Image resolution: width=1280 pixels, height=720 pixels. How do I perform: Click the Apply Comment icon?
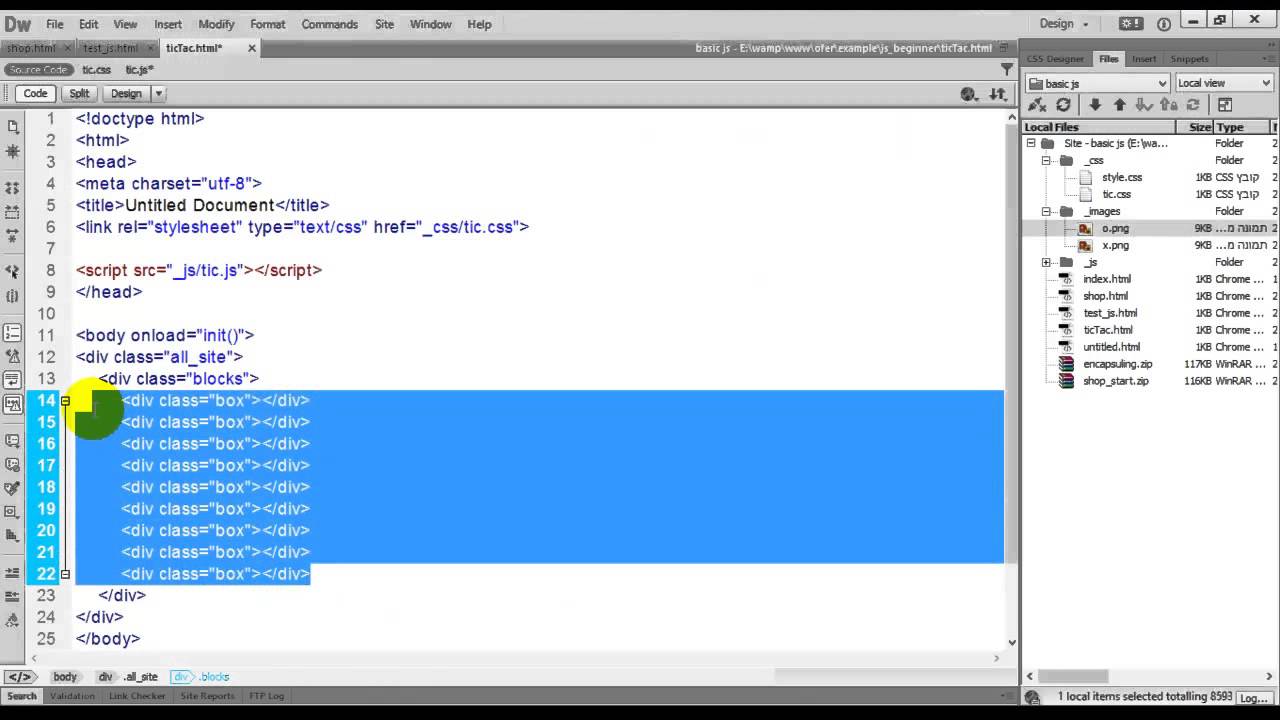point(13,440)
